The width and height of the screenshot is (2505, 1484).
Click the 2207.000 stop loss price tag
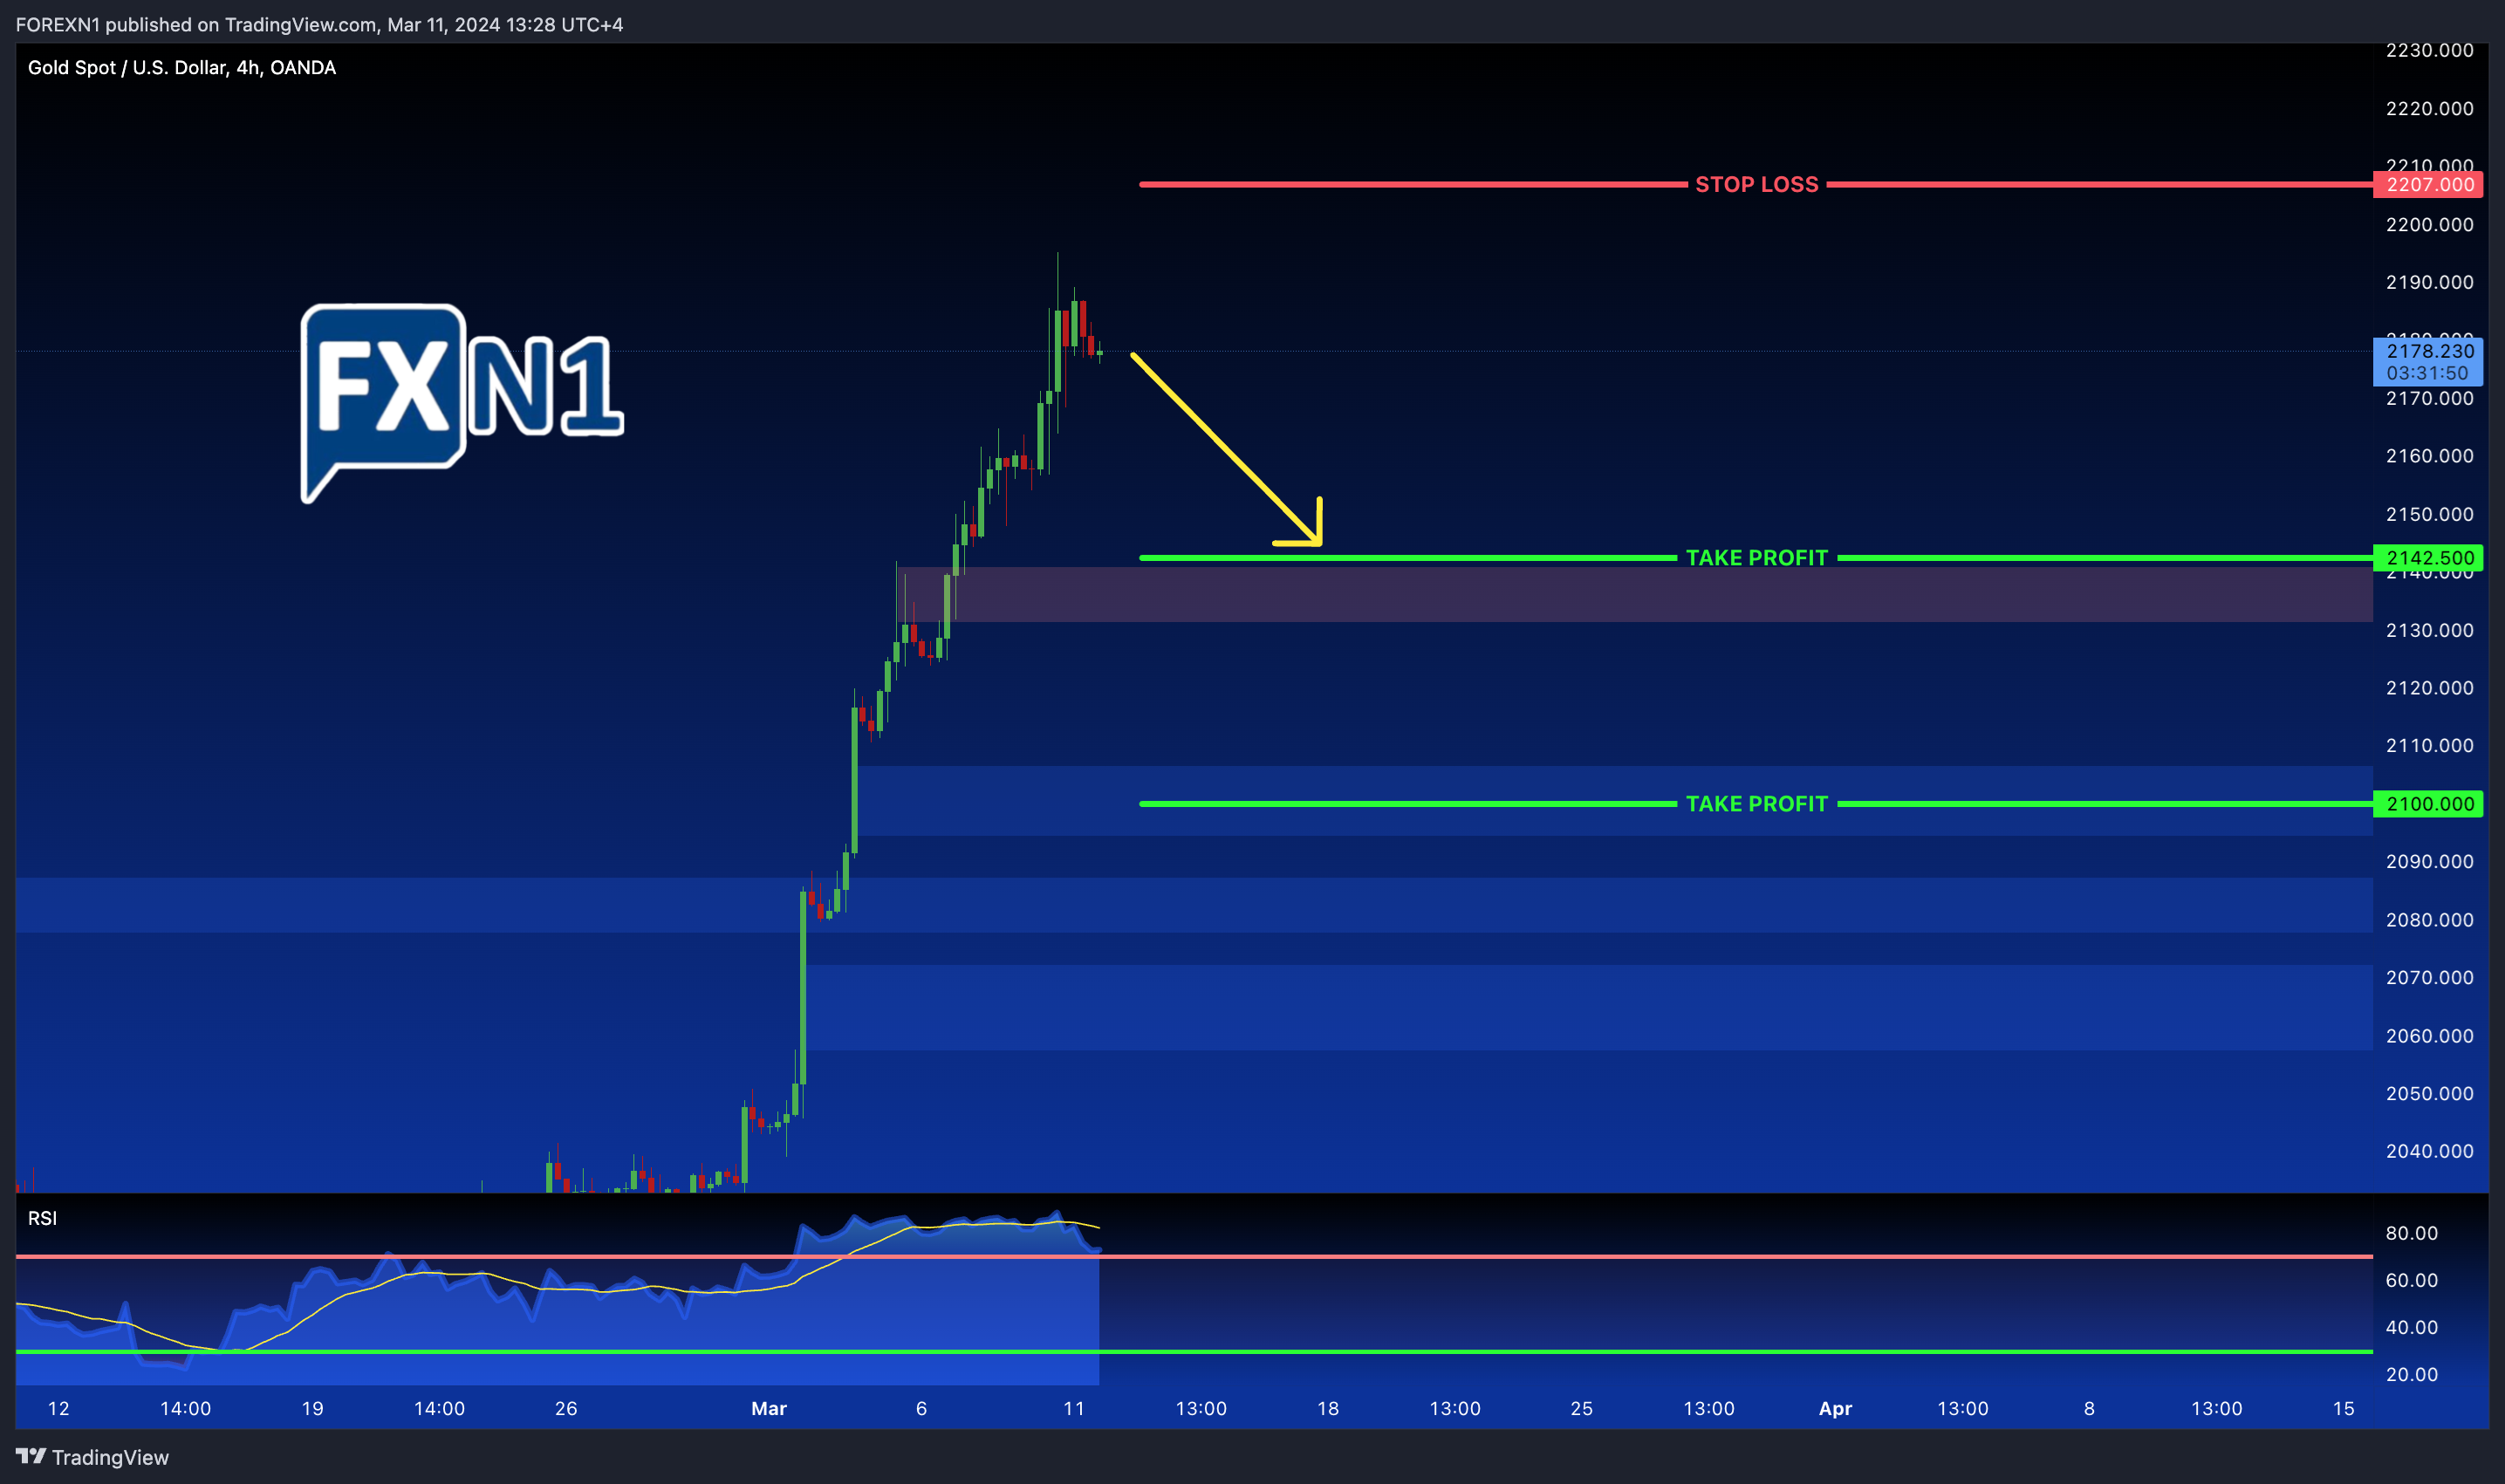click(2428, 184)
